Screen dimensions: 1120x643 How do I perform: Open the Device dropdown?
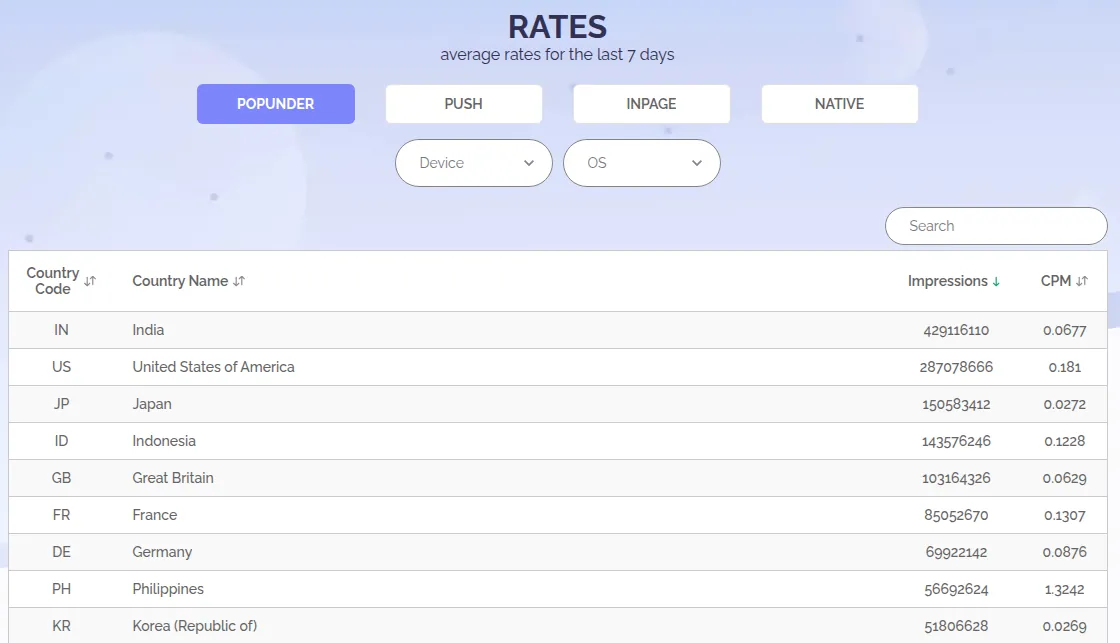click(x=474, y=163)
